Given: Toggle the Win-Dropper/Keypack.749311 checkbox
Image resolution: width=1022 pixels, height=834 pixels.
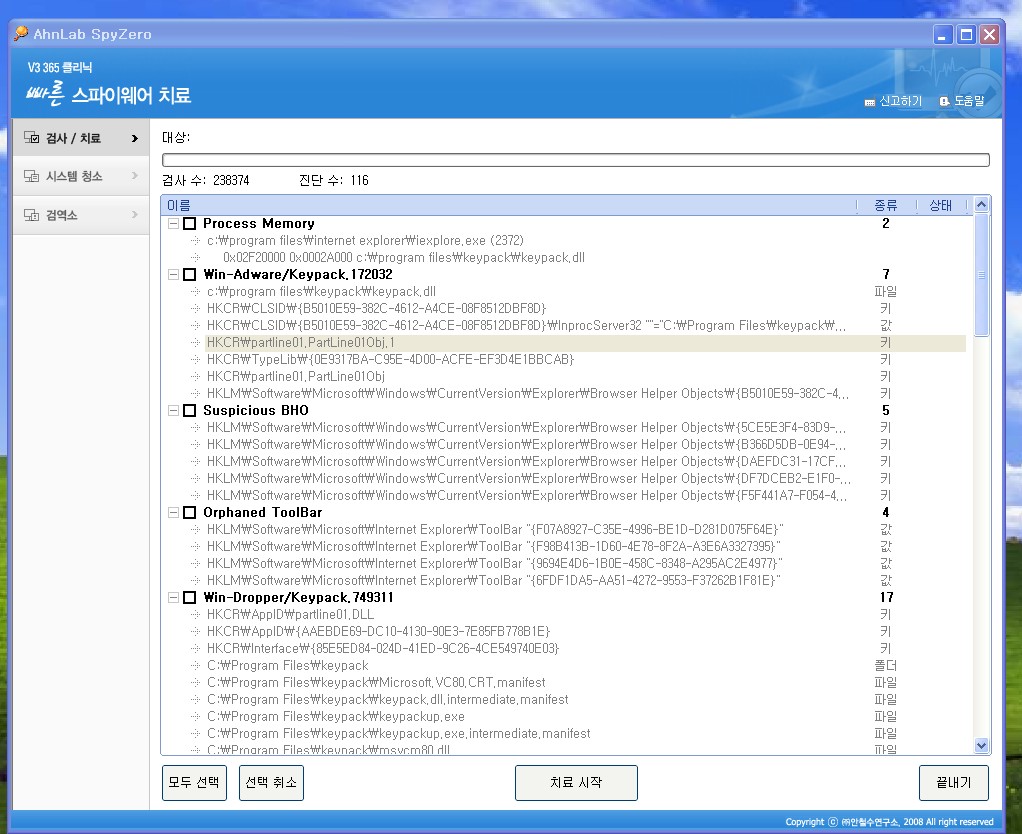Looking at the screenshot, I should click(190, 597).
